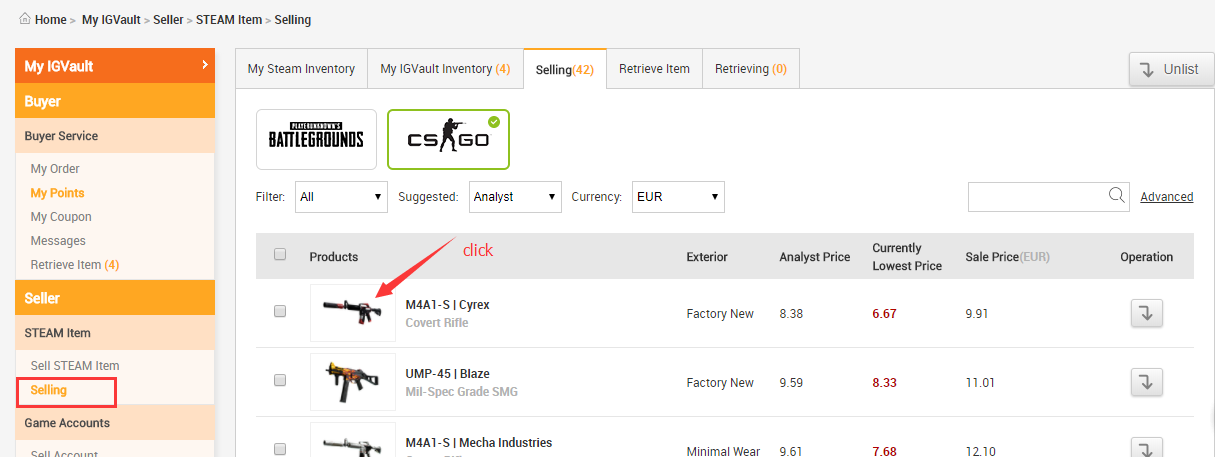Screen dimensions: 1215x457
Task: Open Selling link in sidebar
Action: pyautogui.click(x=49, y=390)
